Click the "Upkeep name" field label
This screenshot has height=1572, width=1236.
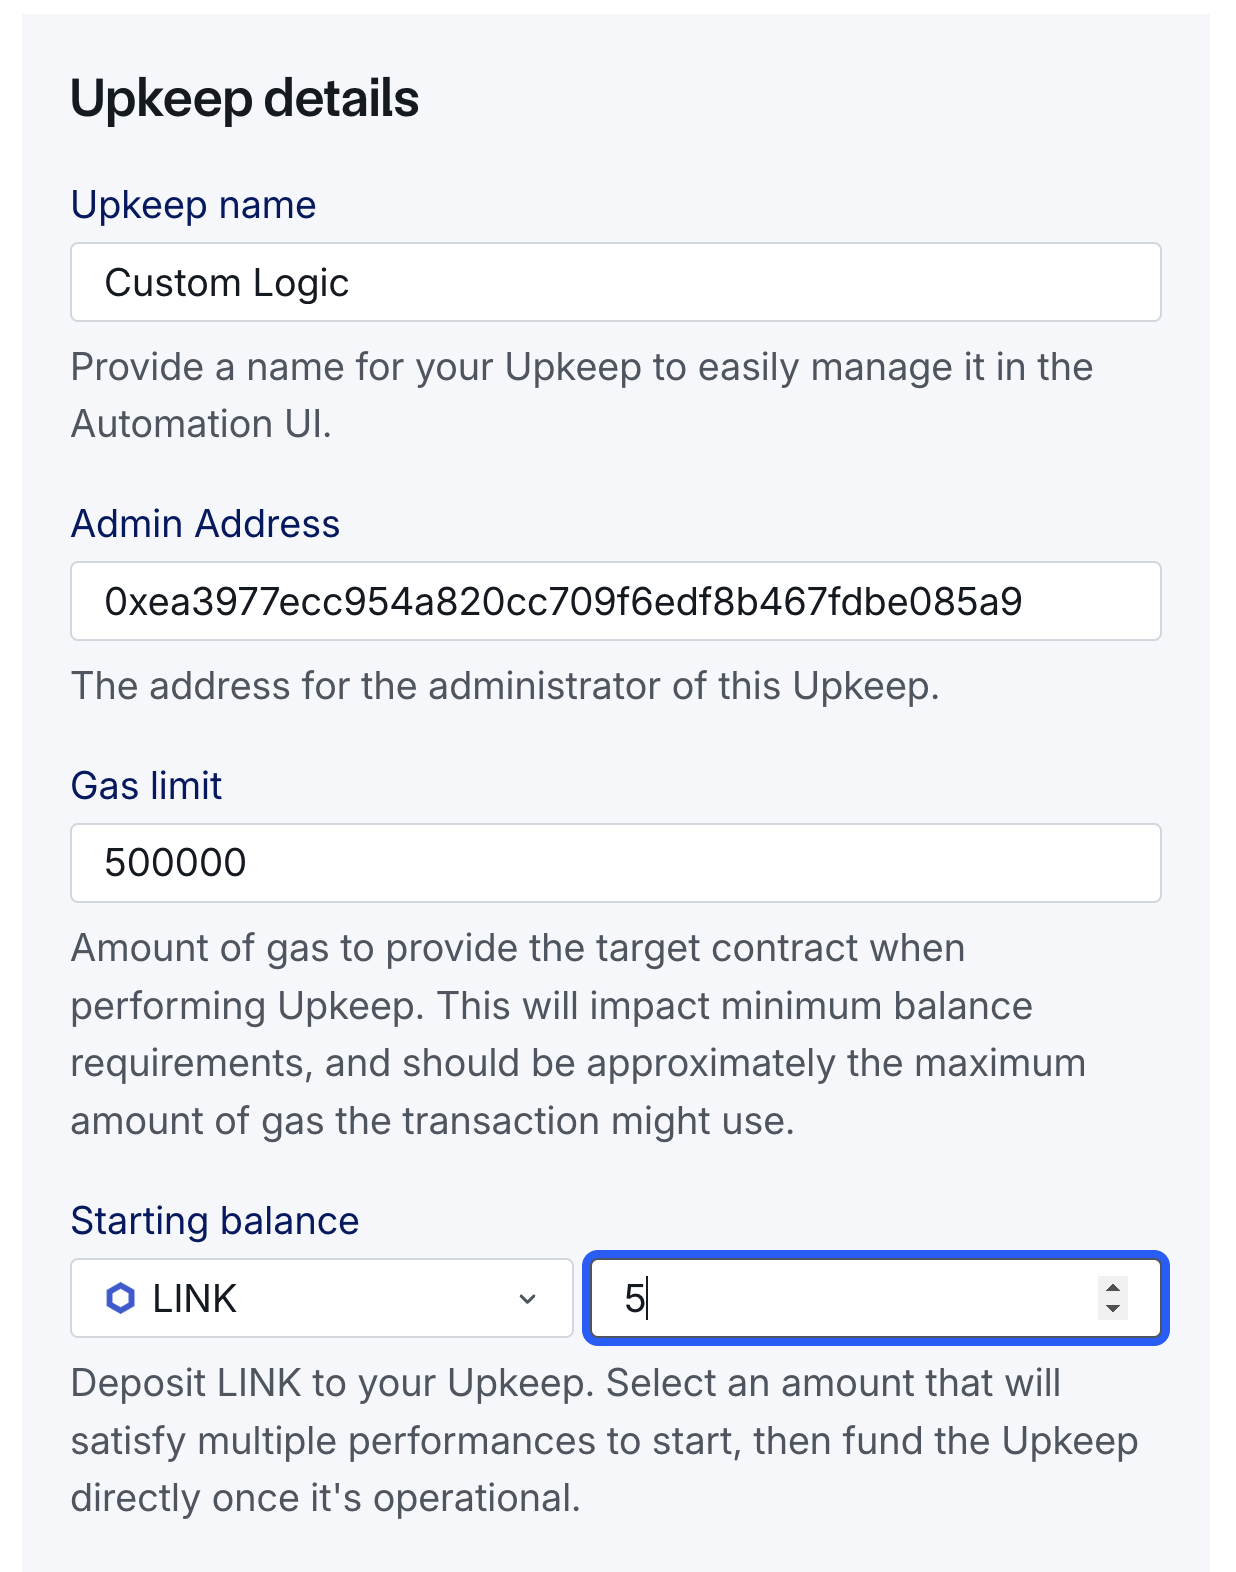click(x=193, y=205)
